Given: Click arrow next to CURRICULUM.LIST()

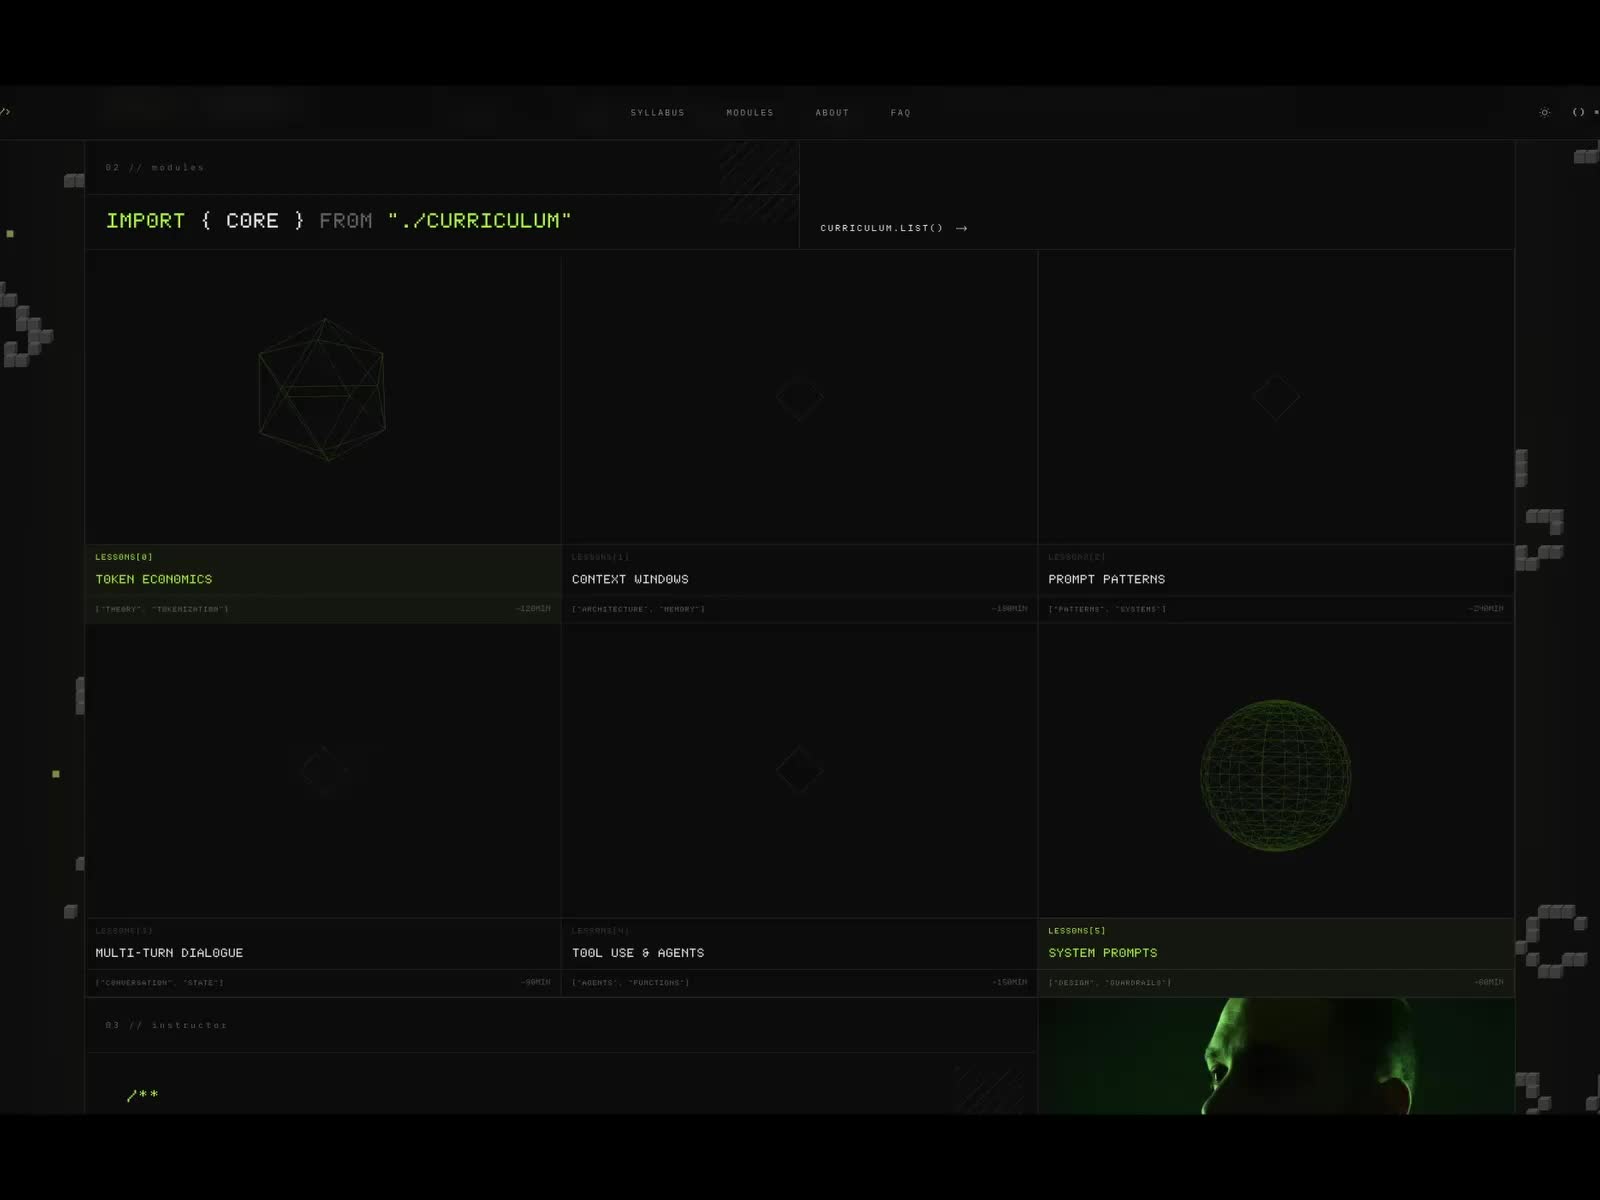Looking at the screenshot, I should pos(961,228).
